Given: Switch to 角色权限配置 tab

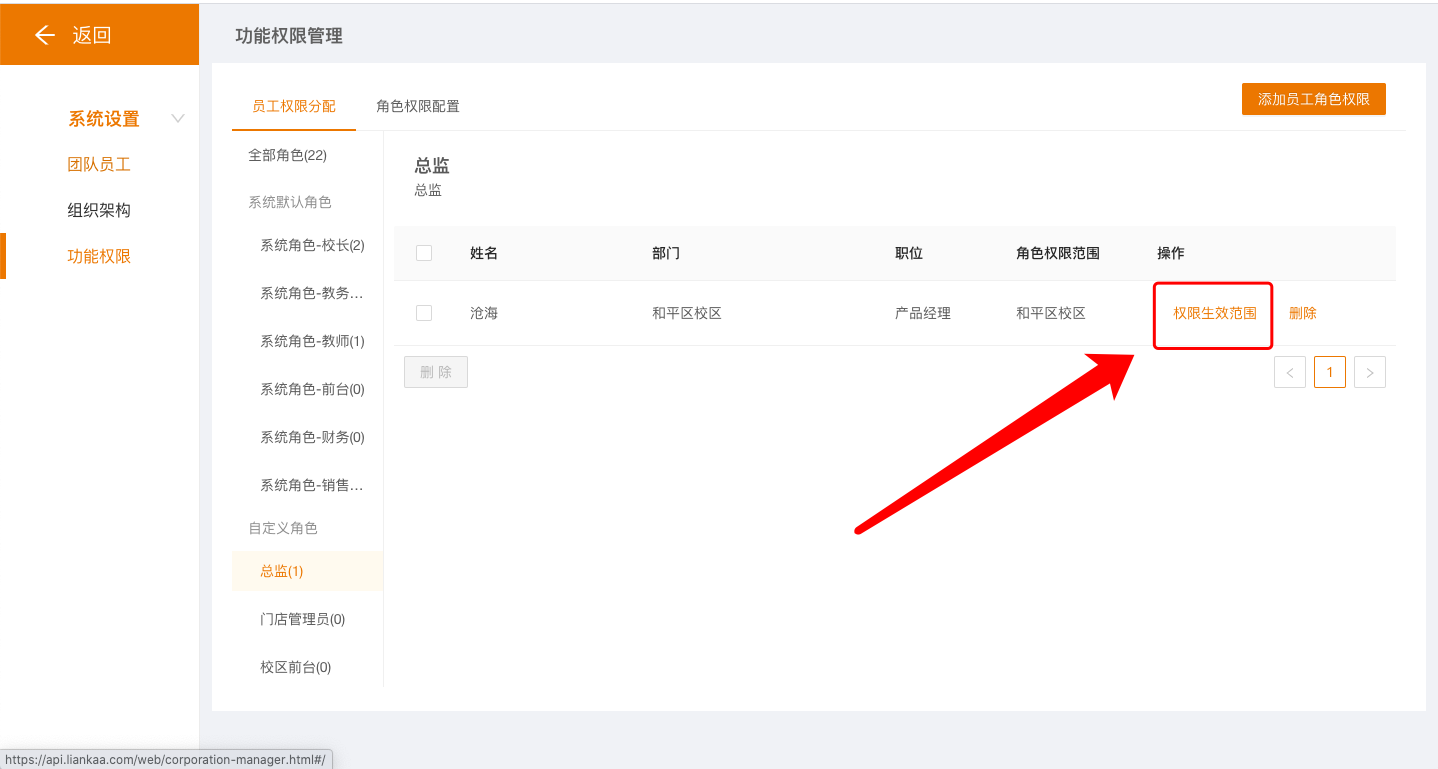Looking at the screenshot, I should (418, 106).
